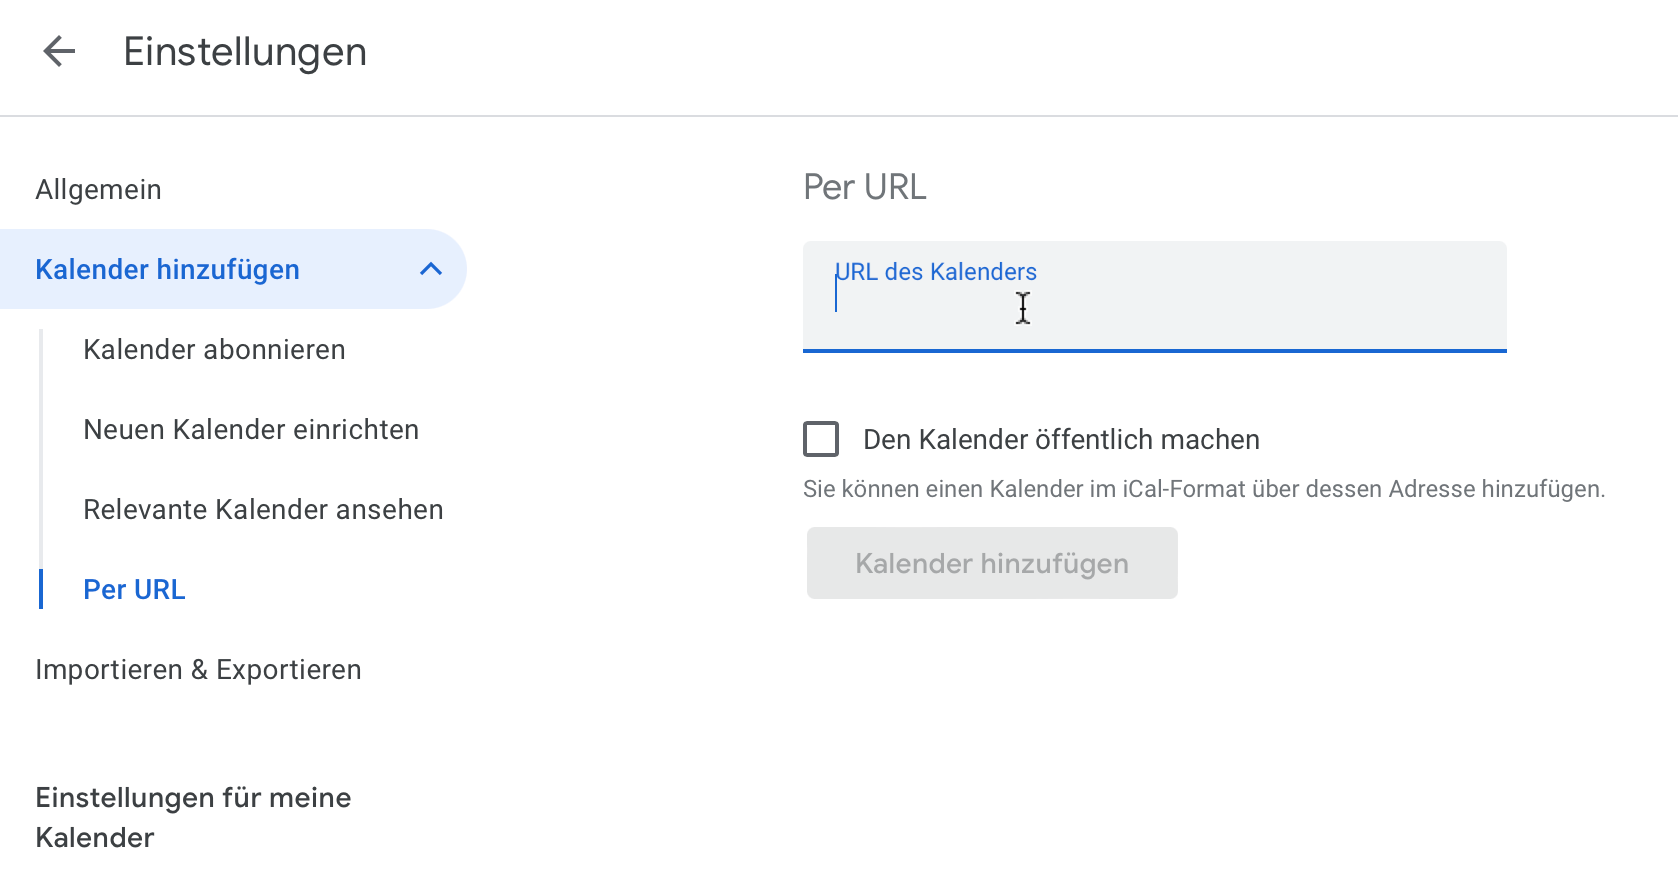Viewport: 1678px width, 883px height.
Task: Click Einstellungen für meine Kalender heading
Action: coord(193,817)
